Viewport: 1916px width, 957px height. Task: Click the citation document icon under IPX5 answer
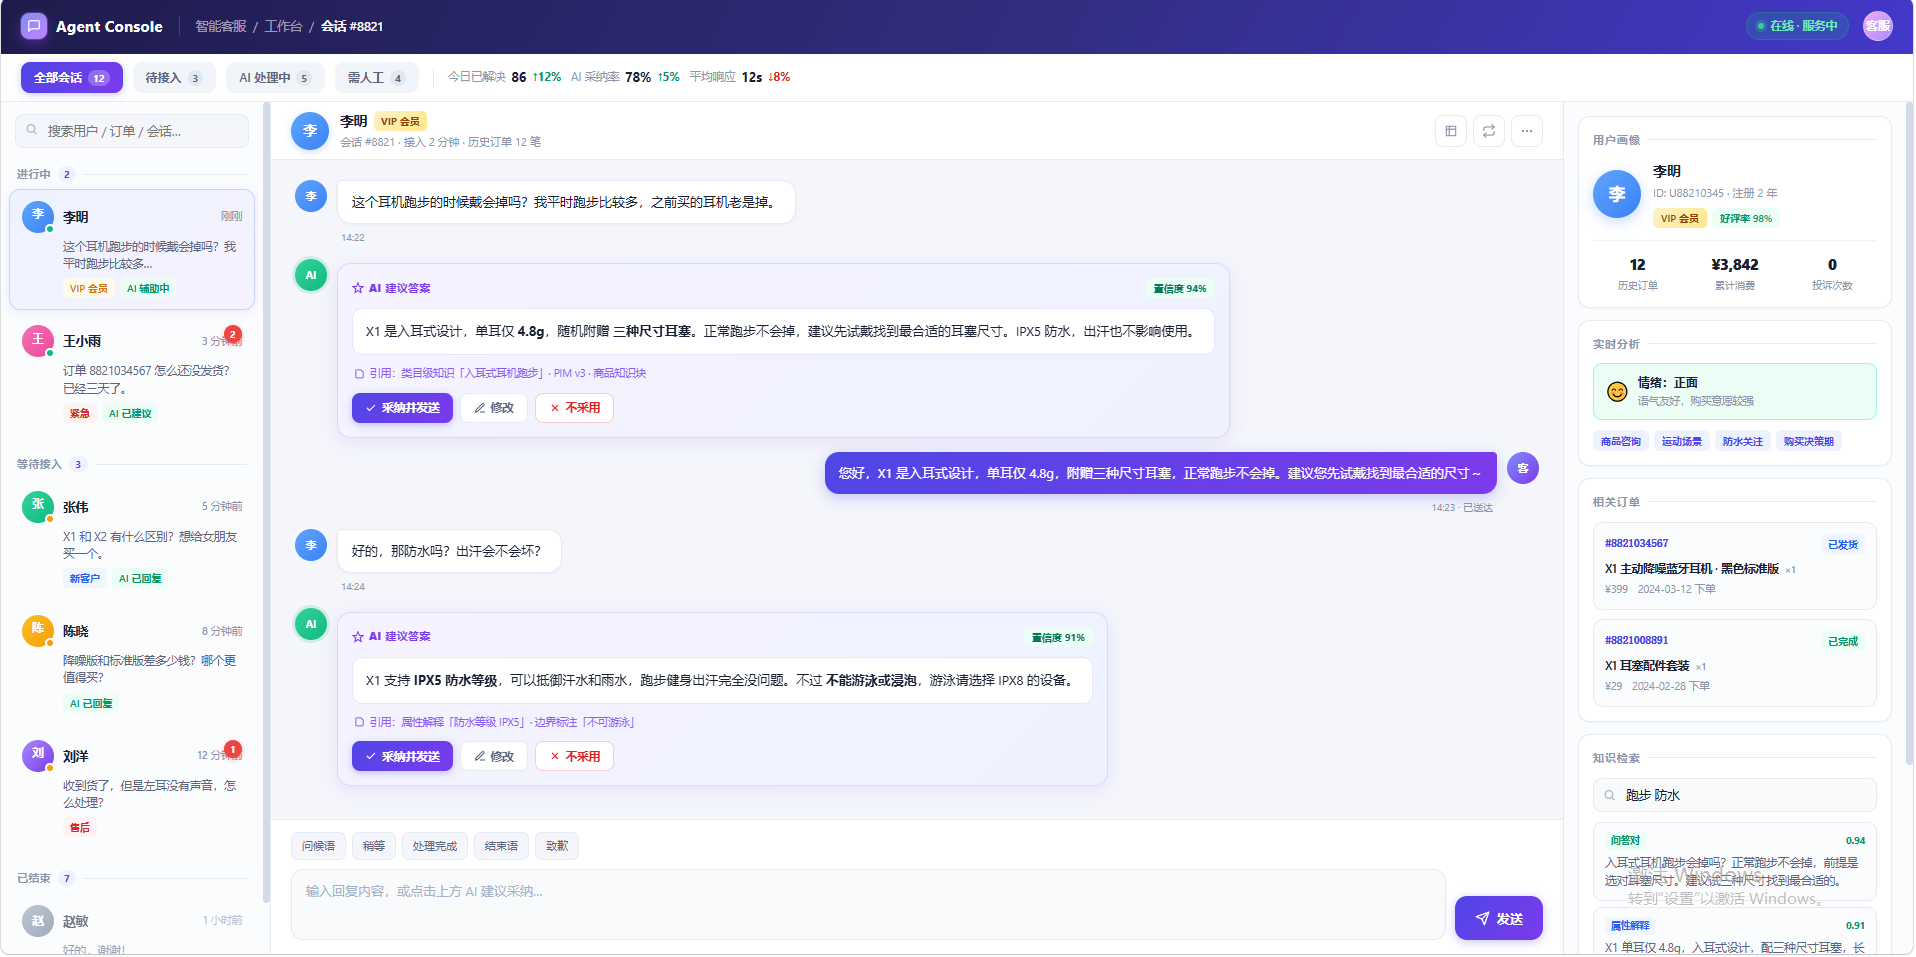pos(360,722)
